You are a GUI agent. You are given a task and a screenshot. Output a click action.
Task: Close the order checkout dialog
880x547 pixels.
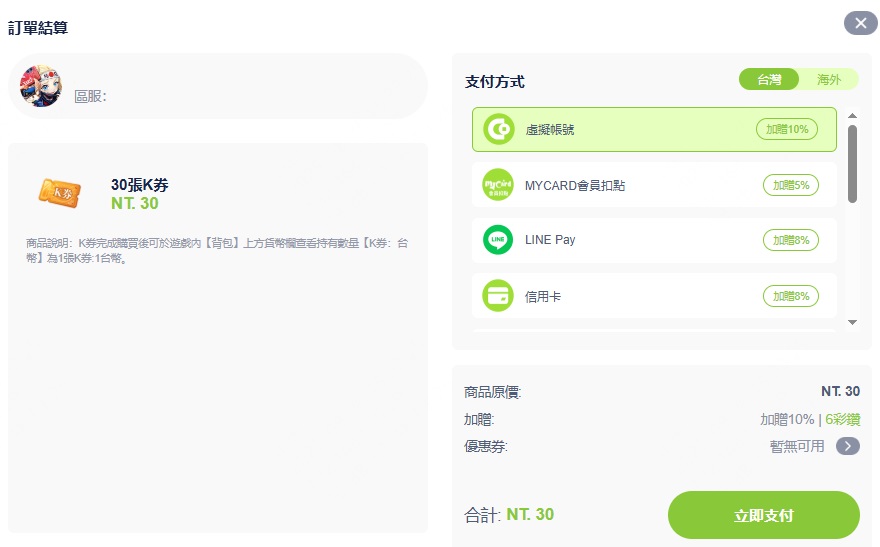tap(860, 23)
